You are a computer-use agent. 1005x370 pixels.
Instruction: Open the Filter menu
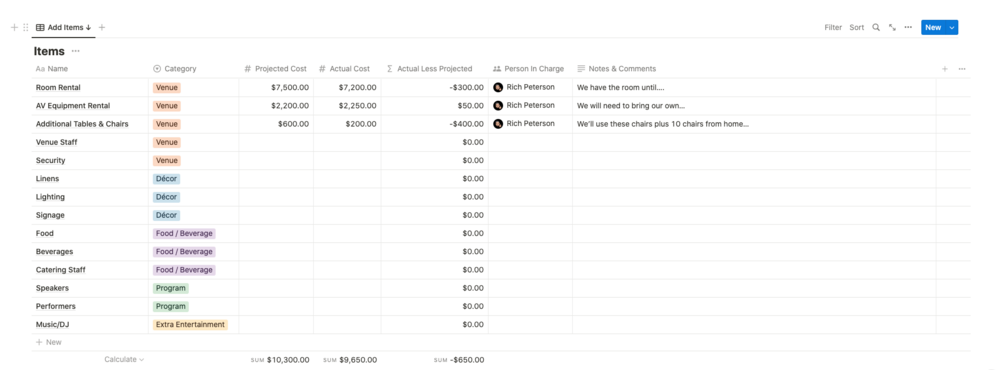pyautogui.click(x=833, y=28)
